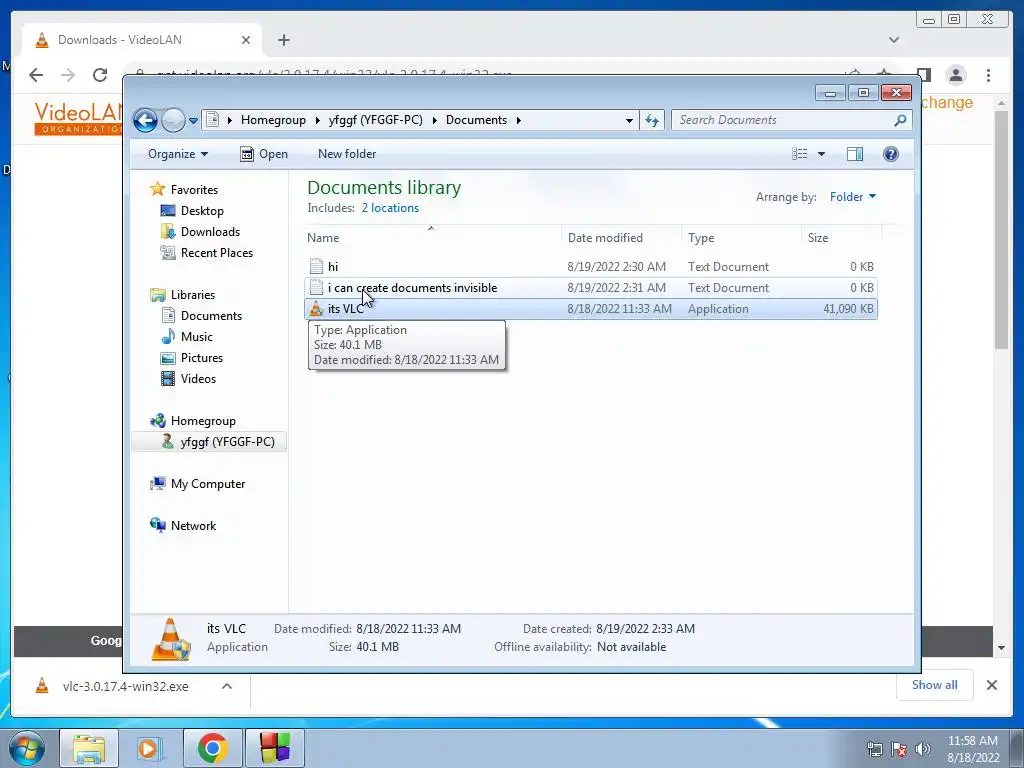Open the Organize menu
1024x768 pixels.
(x=178, y=154)
